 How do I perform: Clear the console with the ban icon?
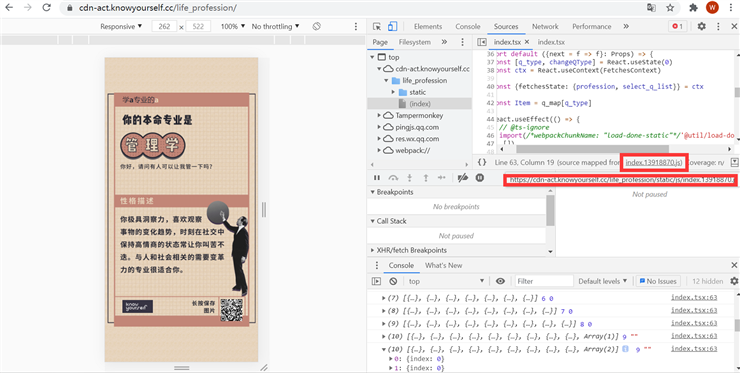click(393, 281)
